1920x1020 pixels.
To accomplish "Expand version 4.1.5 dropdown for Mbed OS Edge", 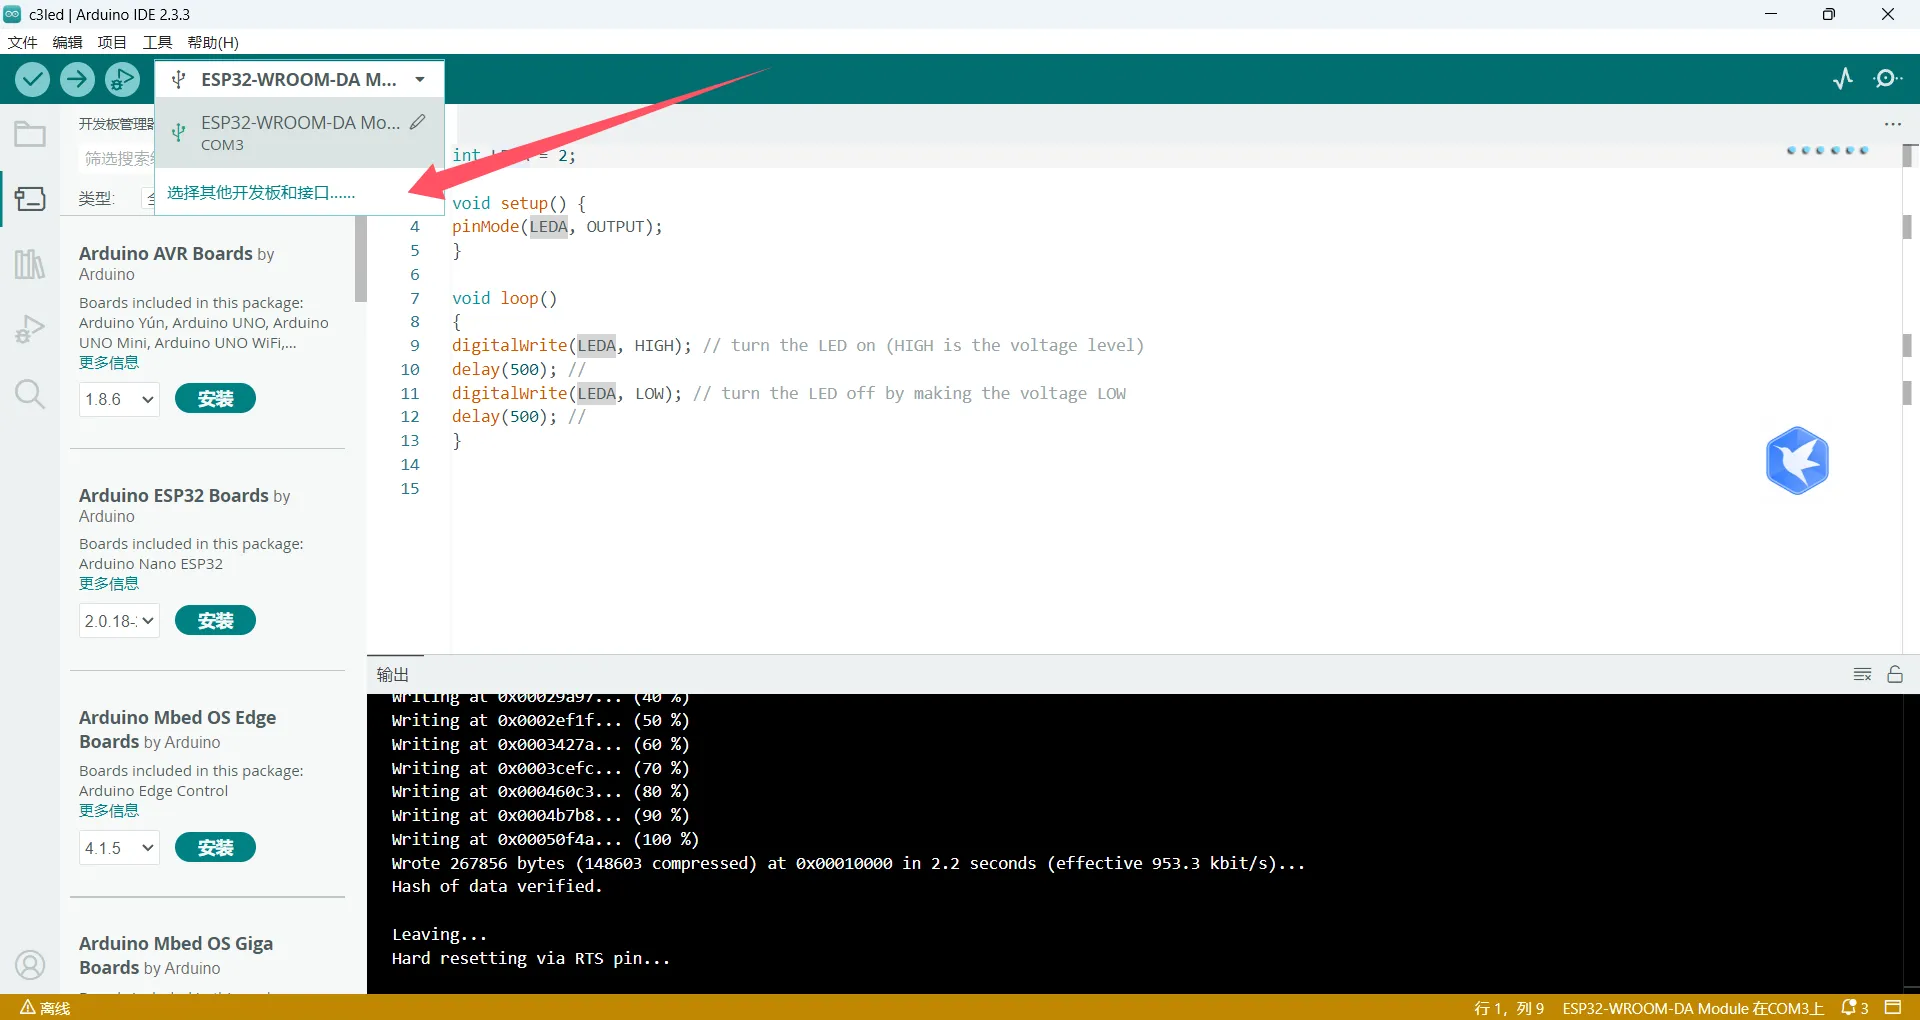I will pyautogui.click(x=119, y=848).
